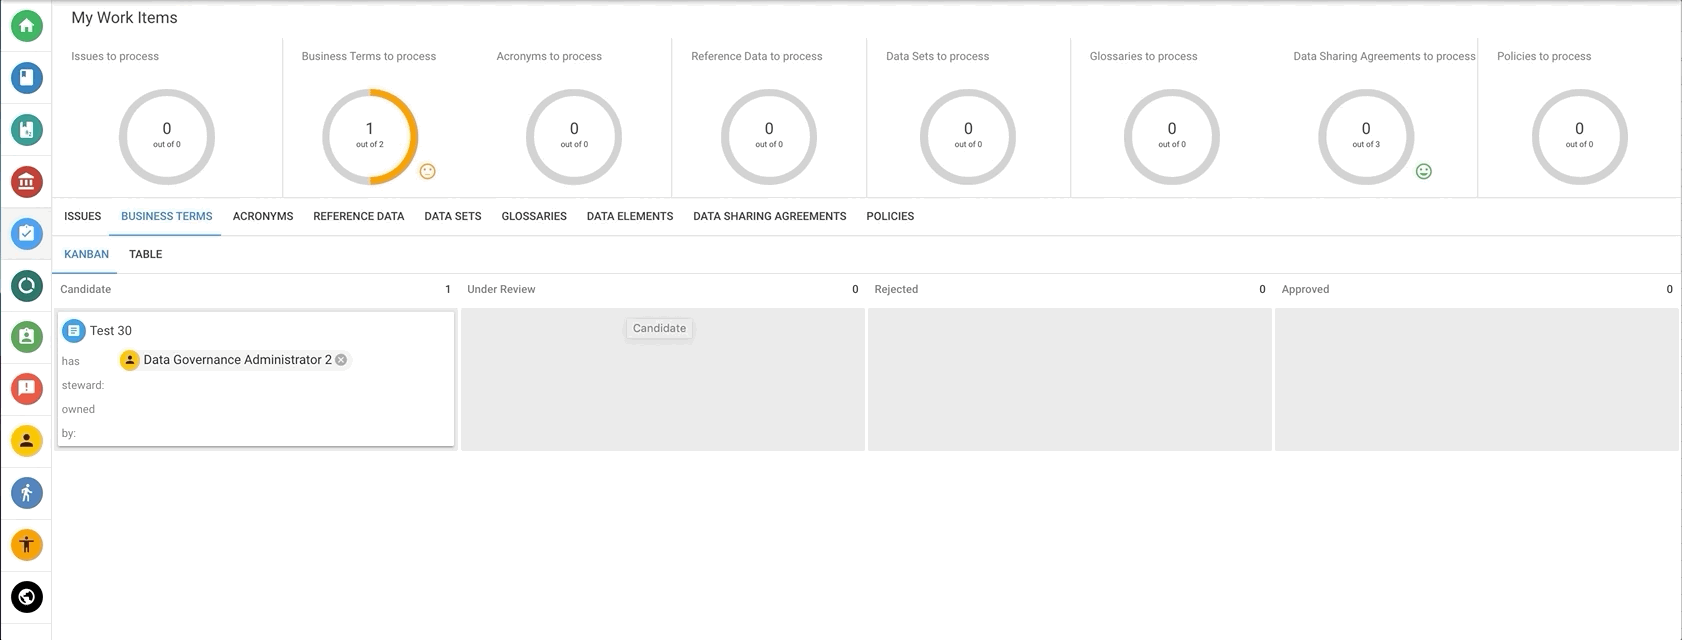Open the Test 30 card title
1682x640 pixels.
click(111, 330)
